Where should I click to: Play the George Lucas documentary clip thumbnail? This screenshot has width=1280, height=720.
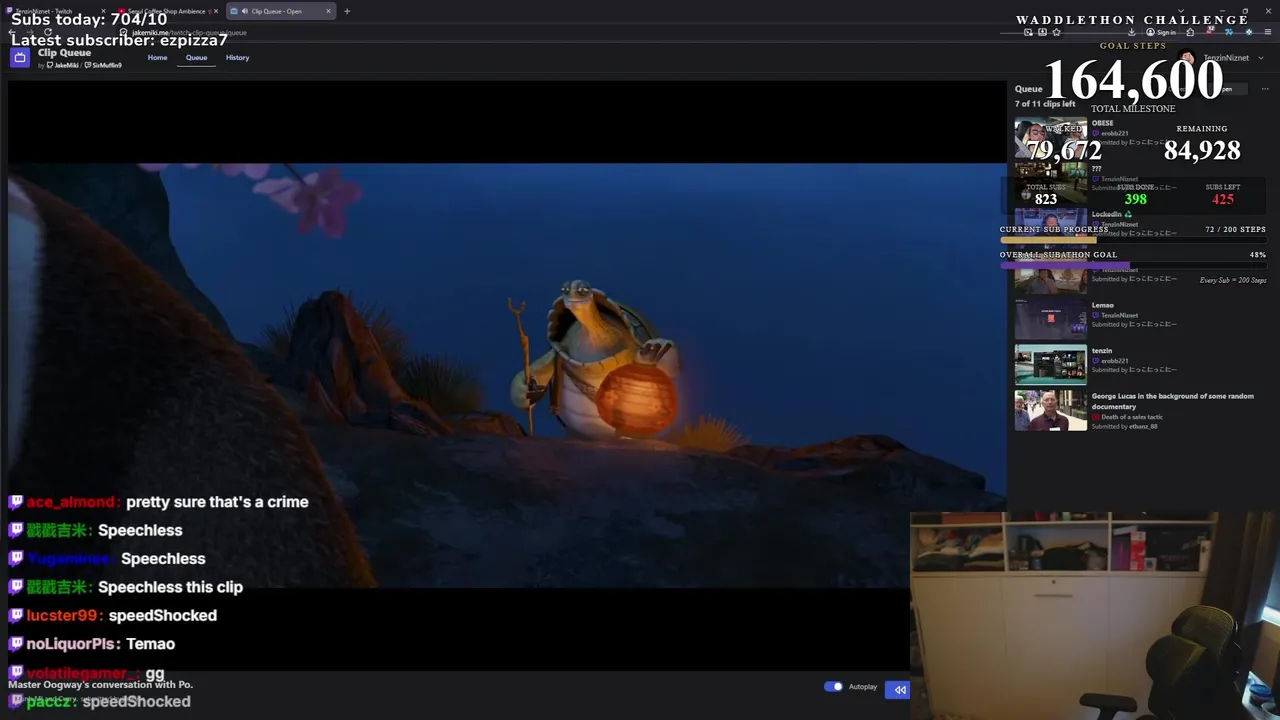[x=1050, y=410]
